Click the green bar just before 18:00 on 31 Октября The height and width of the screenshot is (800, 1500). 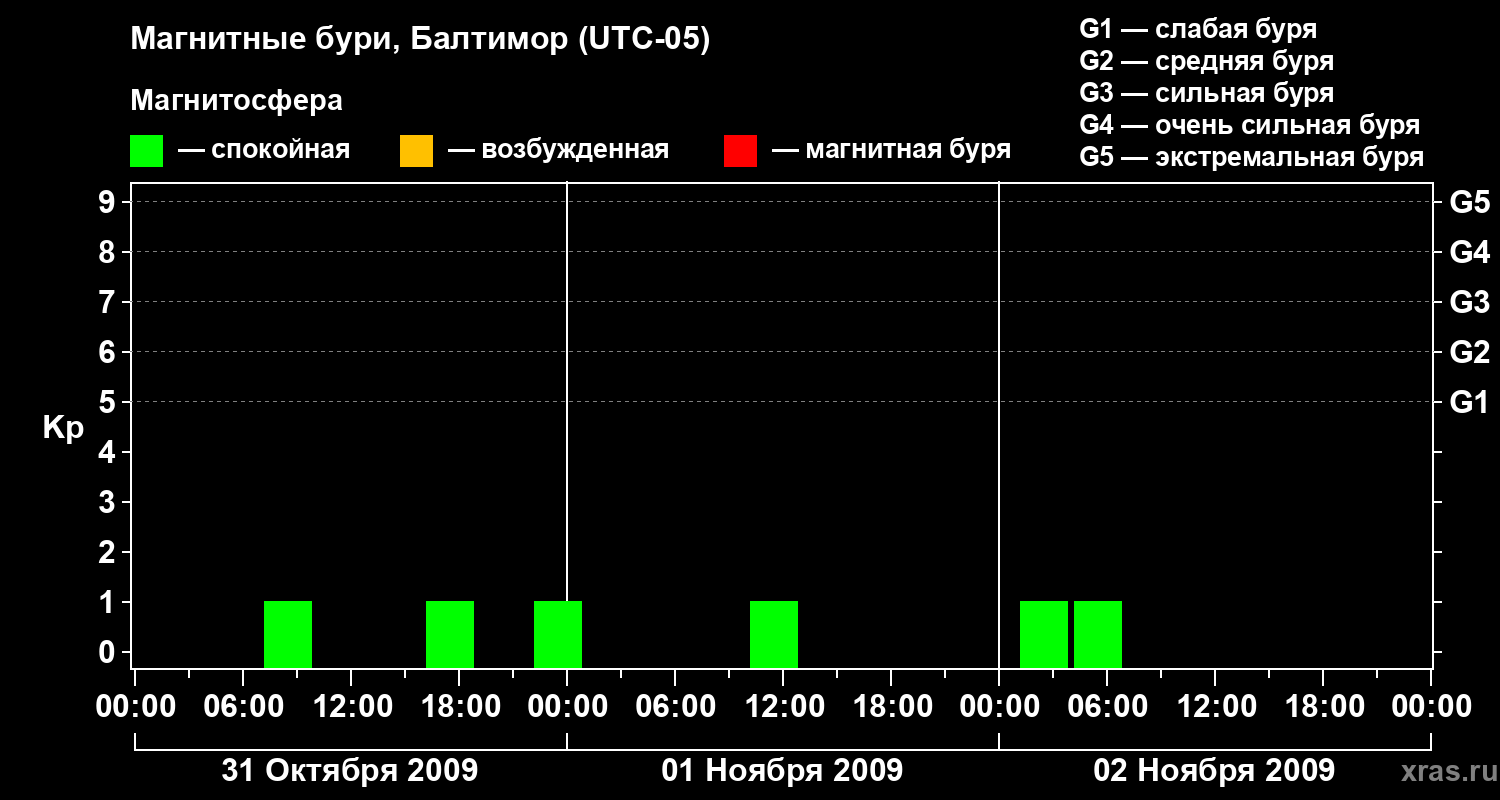[x=450, y=634]
